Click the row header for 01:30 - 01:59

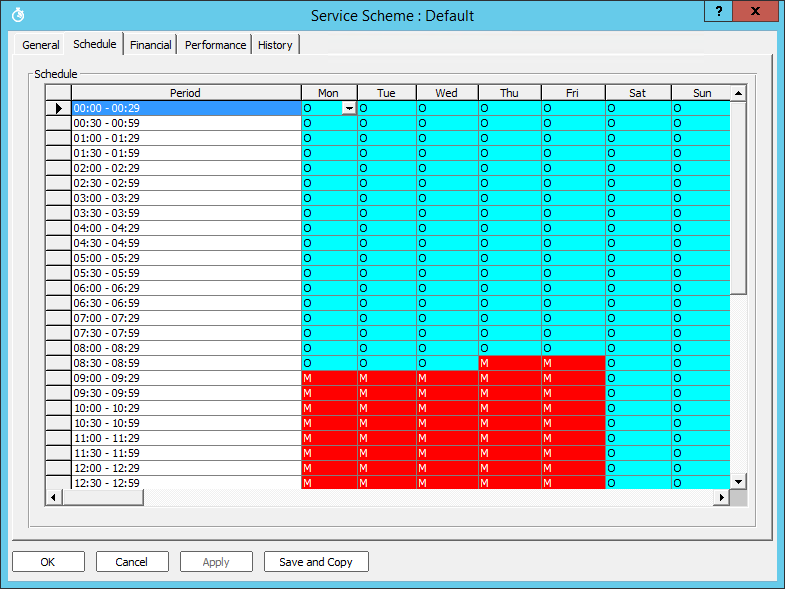click(59, 153)
